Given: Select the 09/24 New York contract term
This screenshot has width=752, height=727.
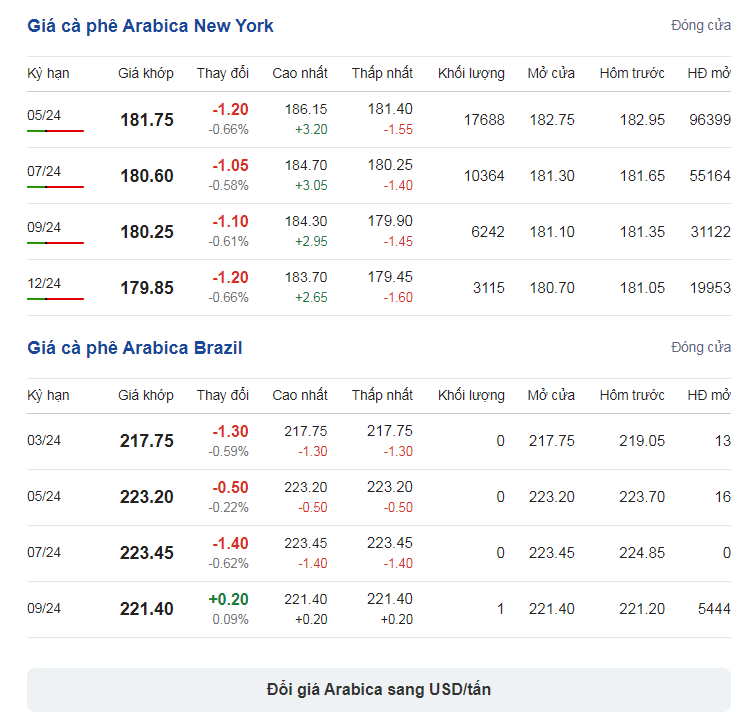Looking at the screenshot, I should pos(44,227).
